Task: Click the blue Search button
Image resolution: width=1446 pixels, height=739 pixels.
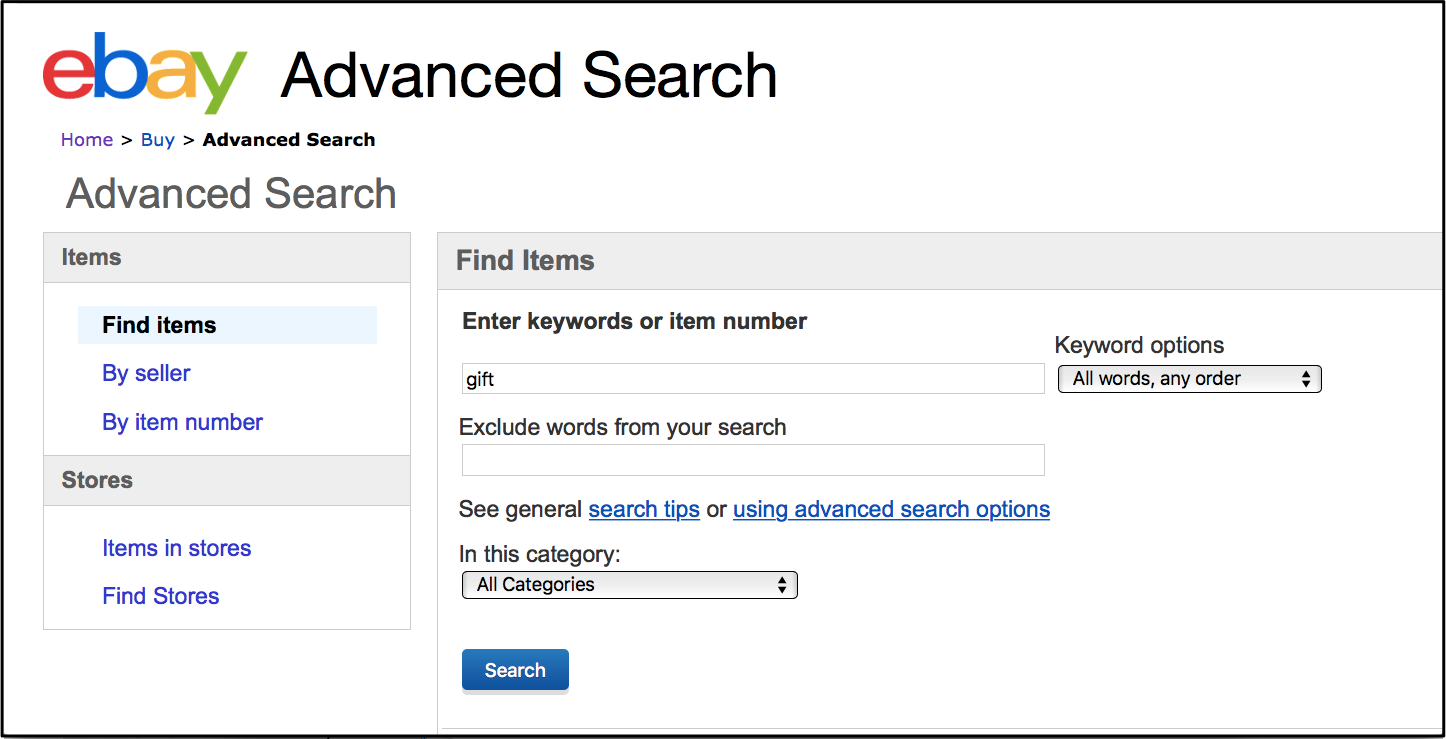Action: click(x=515, y=670)
